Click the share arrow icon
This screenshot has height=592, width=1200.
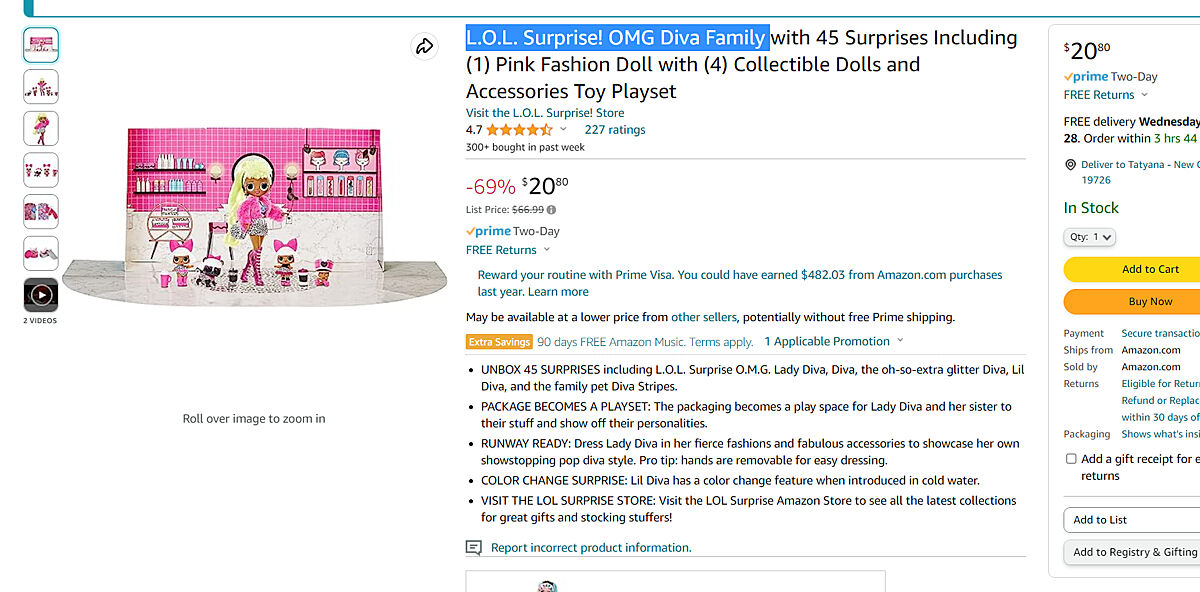point(424,47)
